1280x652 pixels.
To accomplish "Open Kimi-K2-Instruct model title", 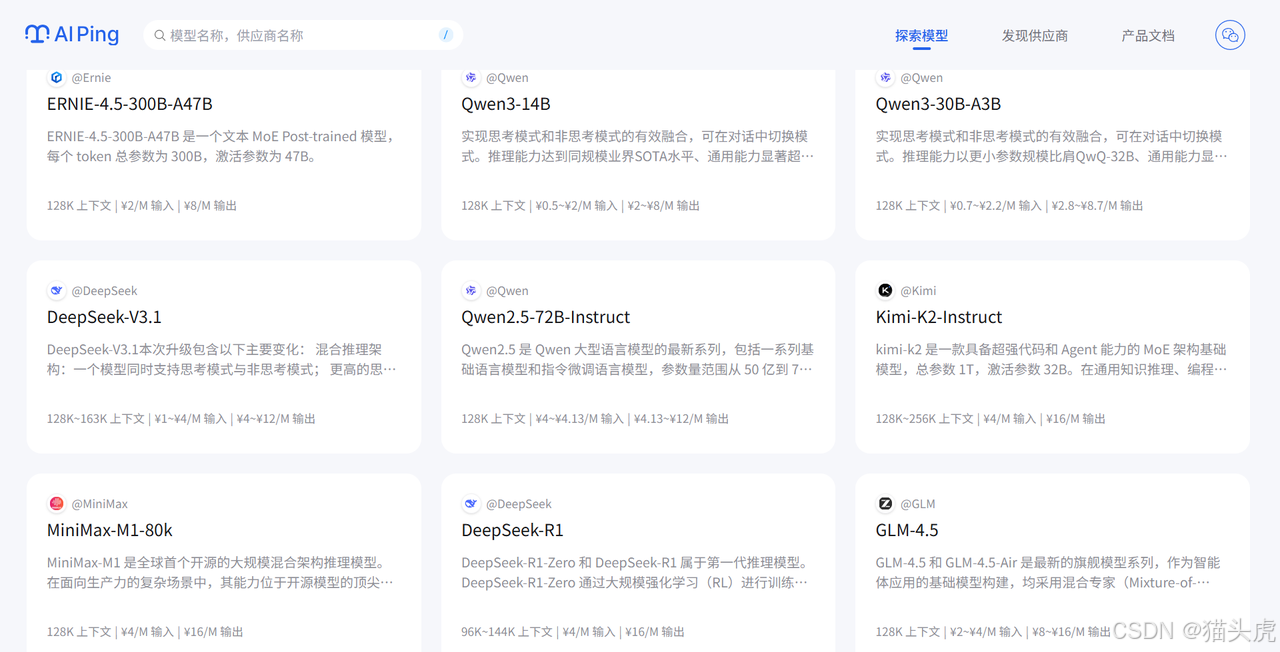I will tap(939, 317).
